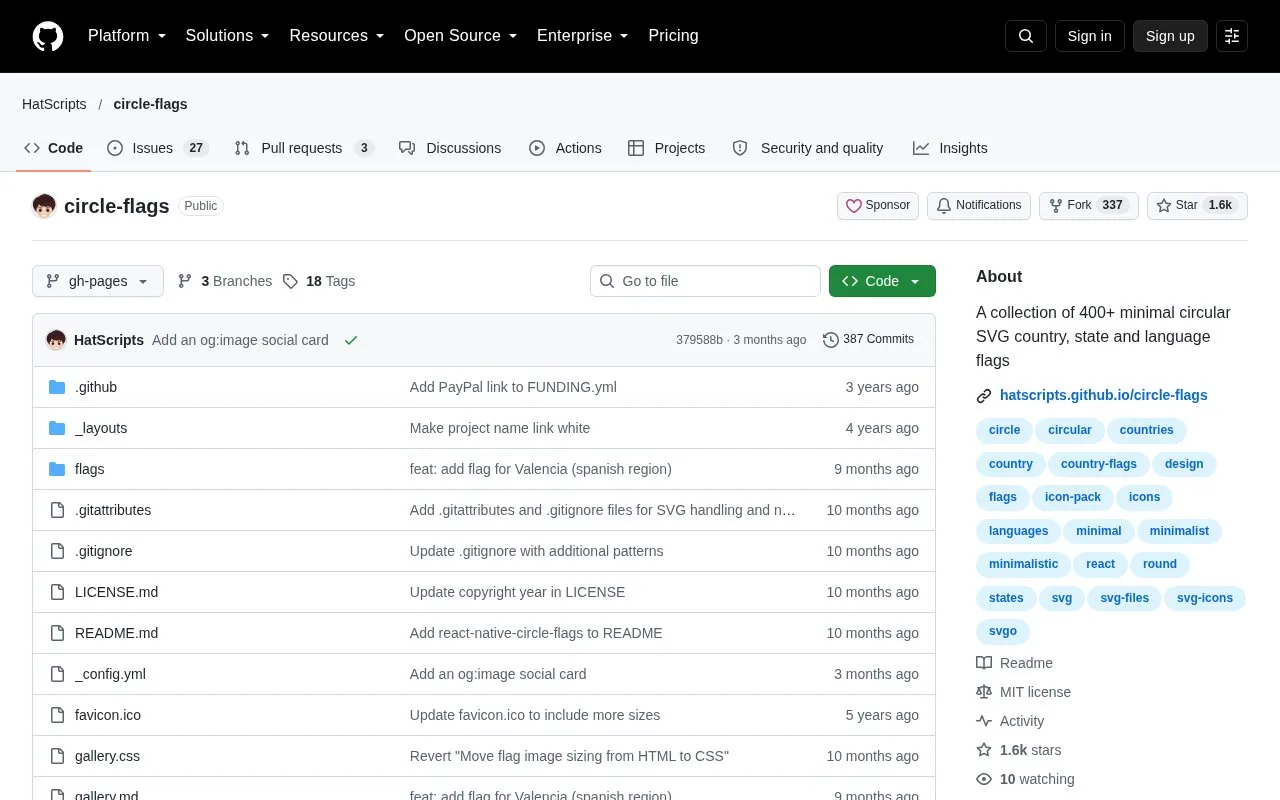Click the commit author avatar thumbnail
The height and width of the screenshot is (800, 1280).
click(x=56, y=340)
